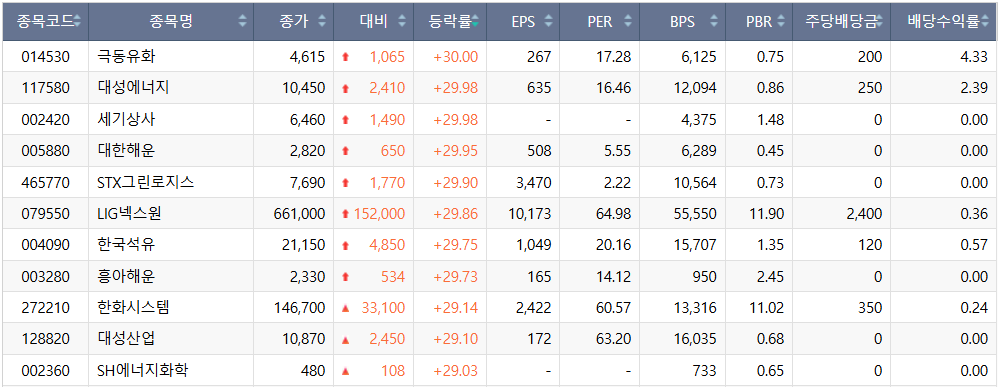Sort by 주당배당금 column sort arrows
Viewport: 998px width, 387px height.
coord(879,22)
